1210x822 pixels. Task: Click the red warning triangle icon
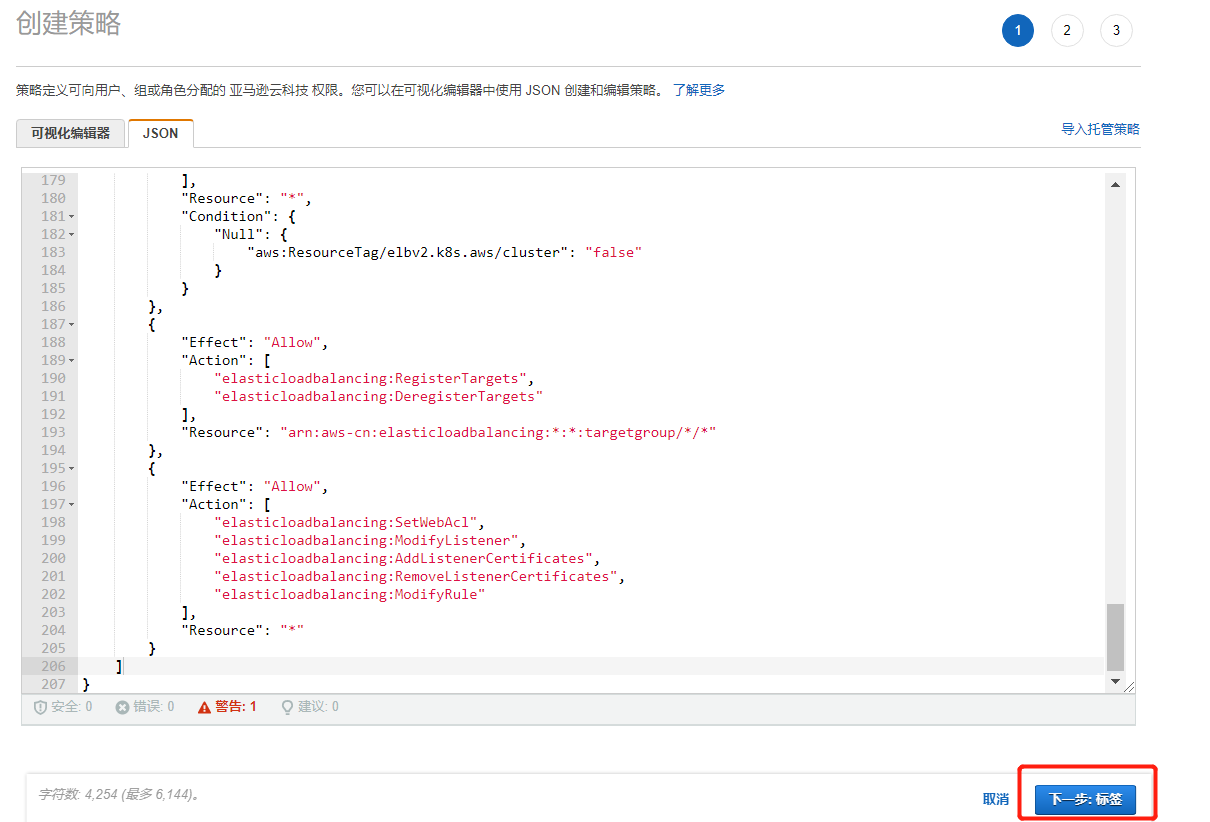point(204,707)
